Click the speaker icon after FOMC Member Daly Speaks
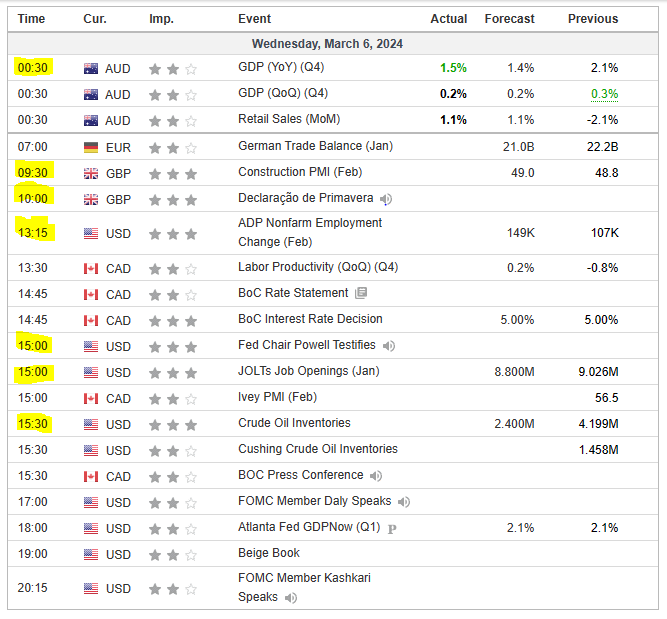The width and height of the screenshot is (667, 619). (x=403, y=502)
